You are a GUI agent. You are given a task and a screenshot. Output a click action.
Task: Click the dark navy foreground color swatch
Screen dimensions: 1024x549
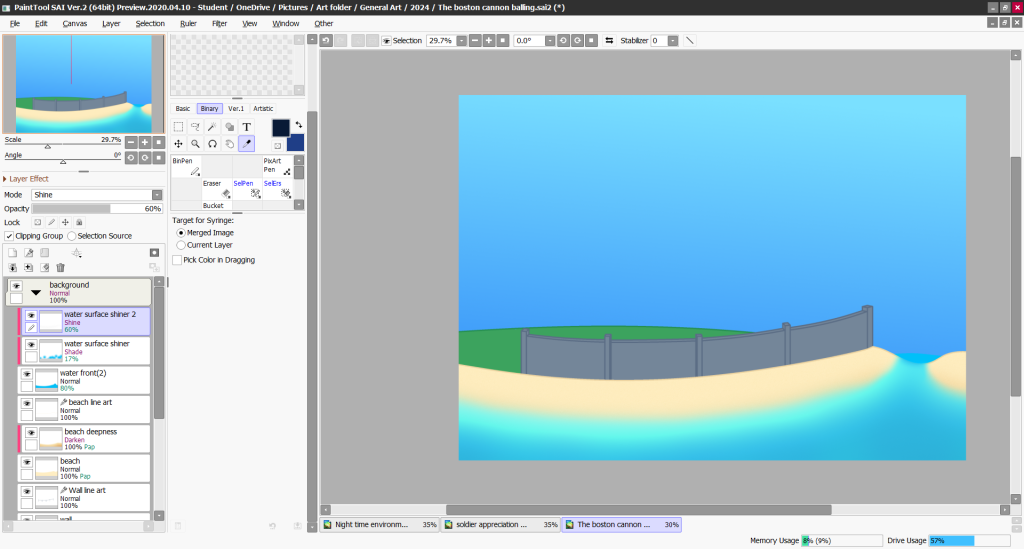pyautogui.click(x=280, y=127)
